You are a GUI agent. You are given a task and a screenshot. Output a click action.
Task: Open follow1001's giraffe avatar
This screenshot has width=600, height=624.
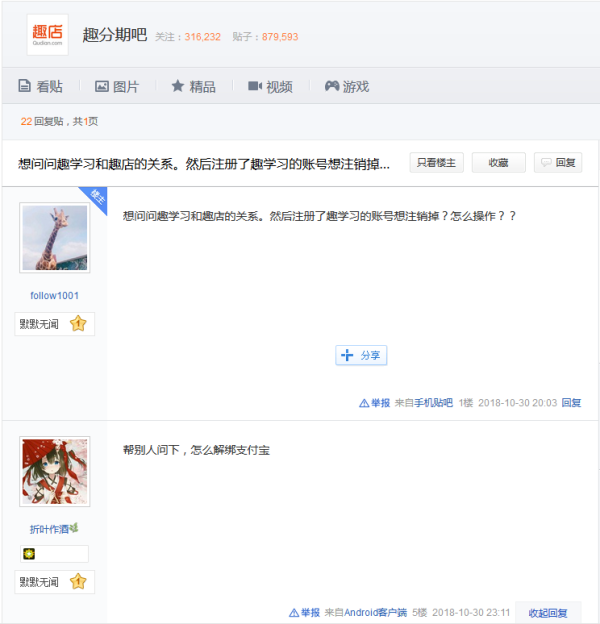[55, 238]
